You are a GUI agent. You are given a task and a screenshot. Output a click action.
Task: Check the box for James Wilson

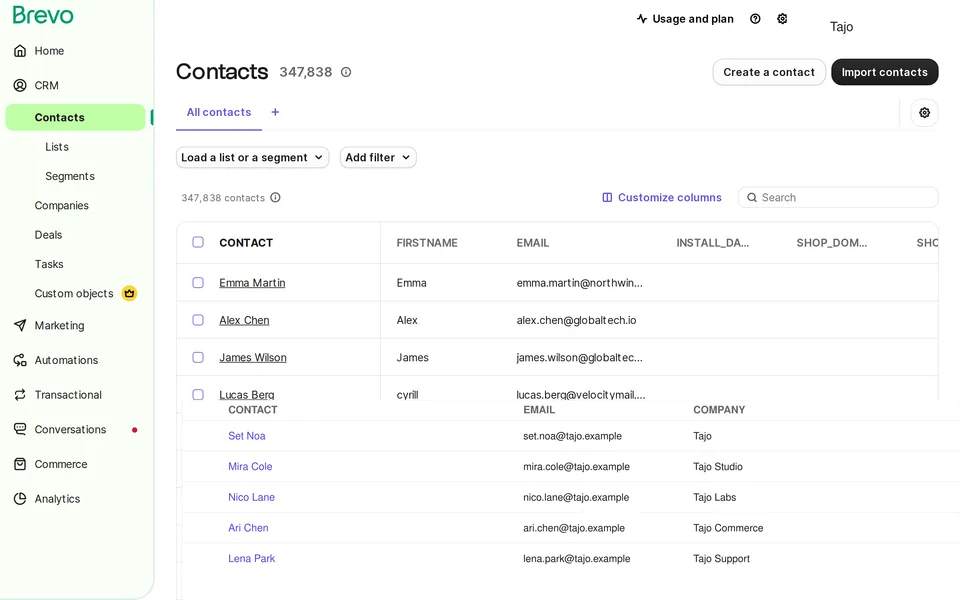click(198, 357)
